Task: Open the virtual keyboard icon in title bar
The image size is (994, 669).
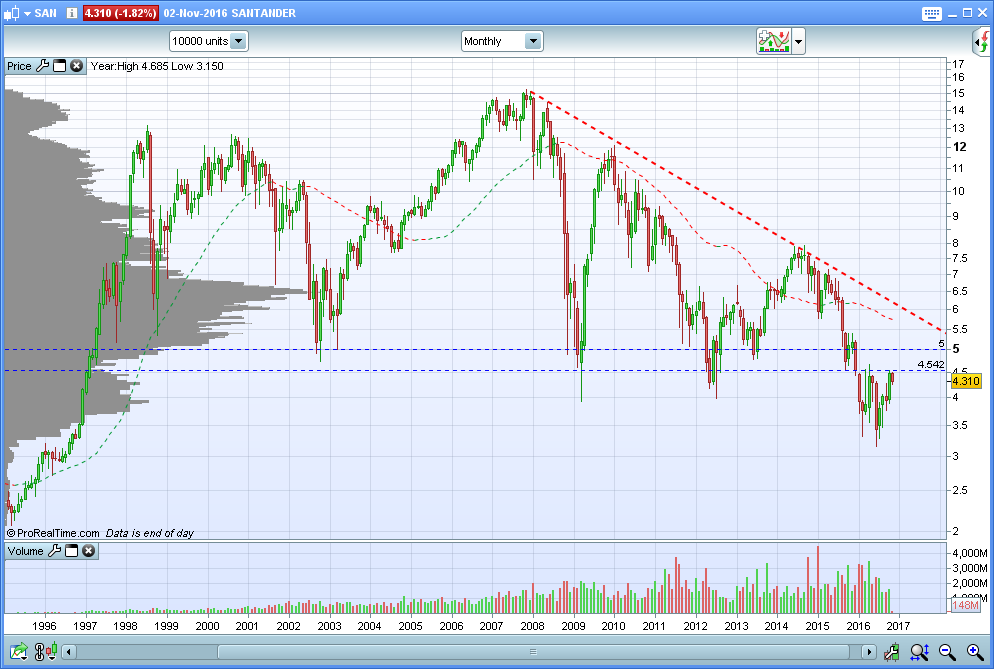Action: 931,13
